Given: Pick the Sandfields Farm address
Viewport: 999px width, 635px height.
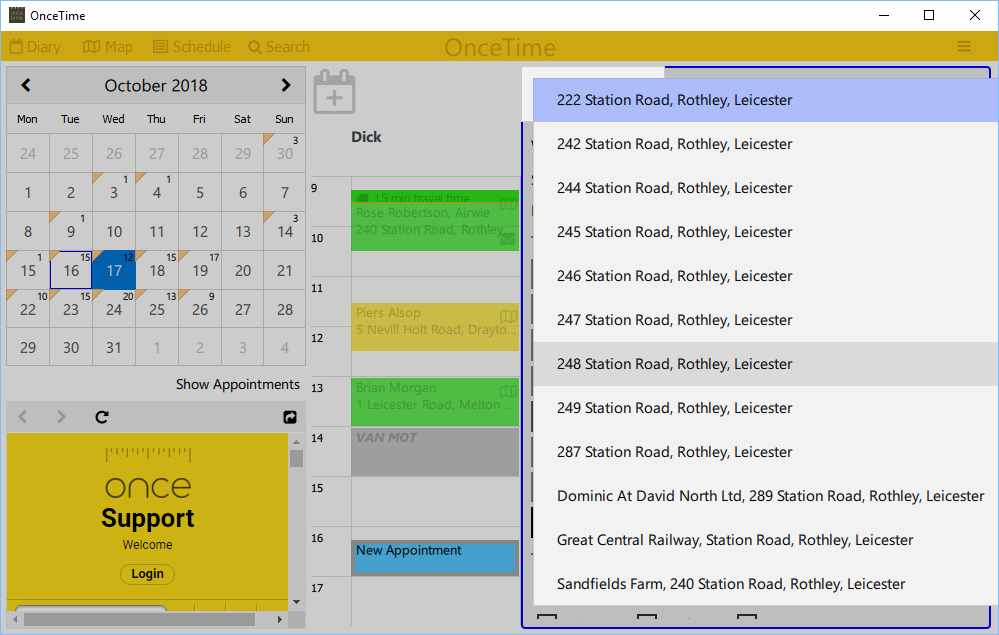Looking at the screenshot, I should (x=766, y=583).
